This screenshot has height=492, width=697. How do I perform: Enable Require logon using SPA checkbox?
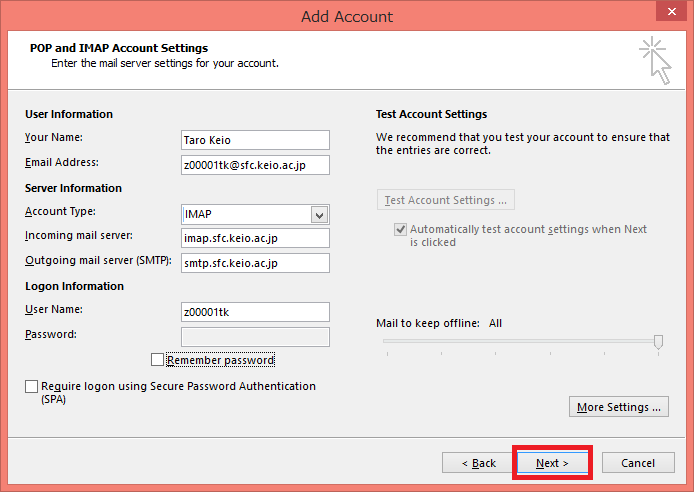click(32, 387)
